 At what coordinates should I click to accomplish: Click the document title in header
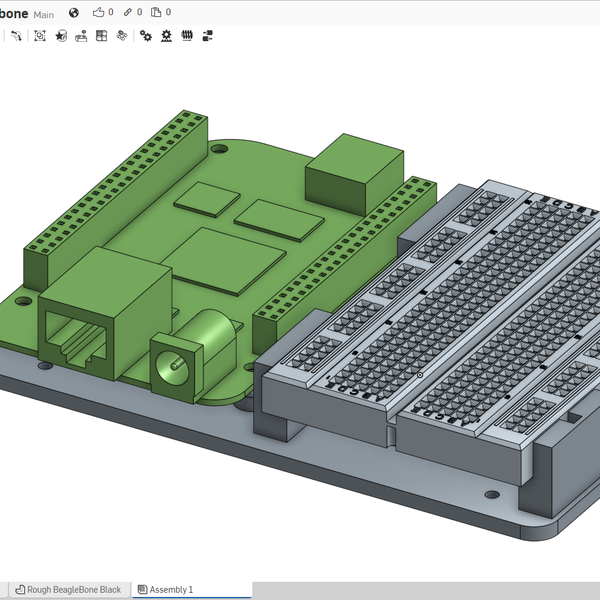pos(14,13)
